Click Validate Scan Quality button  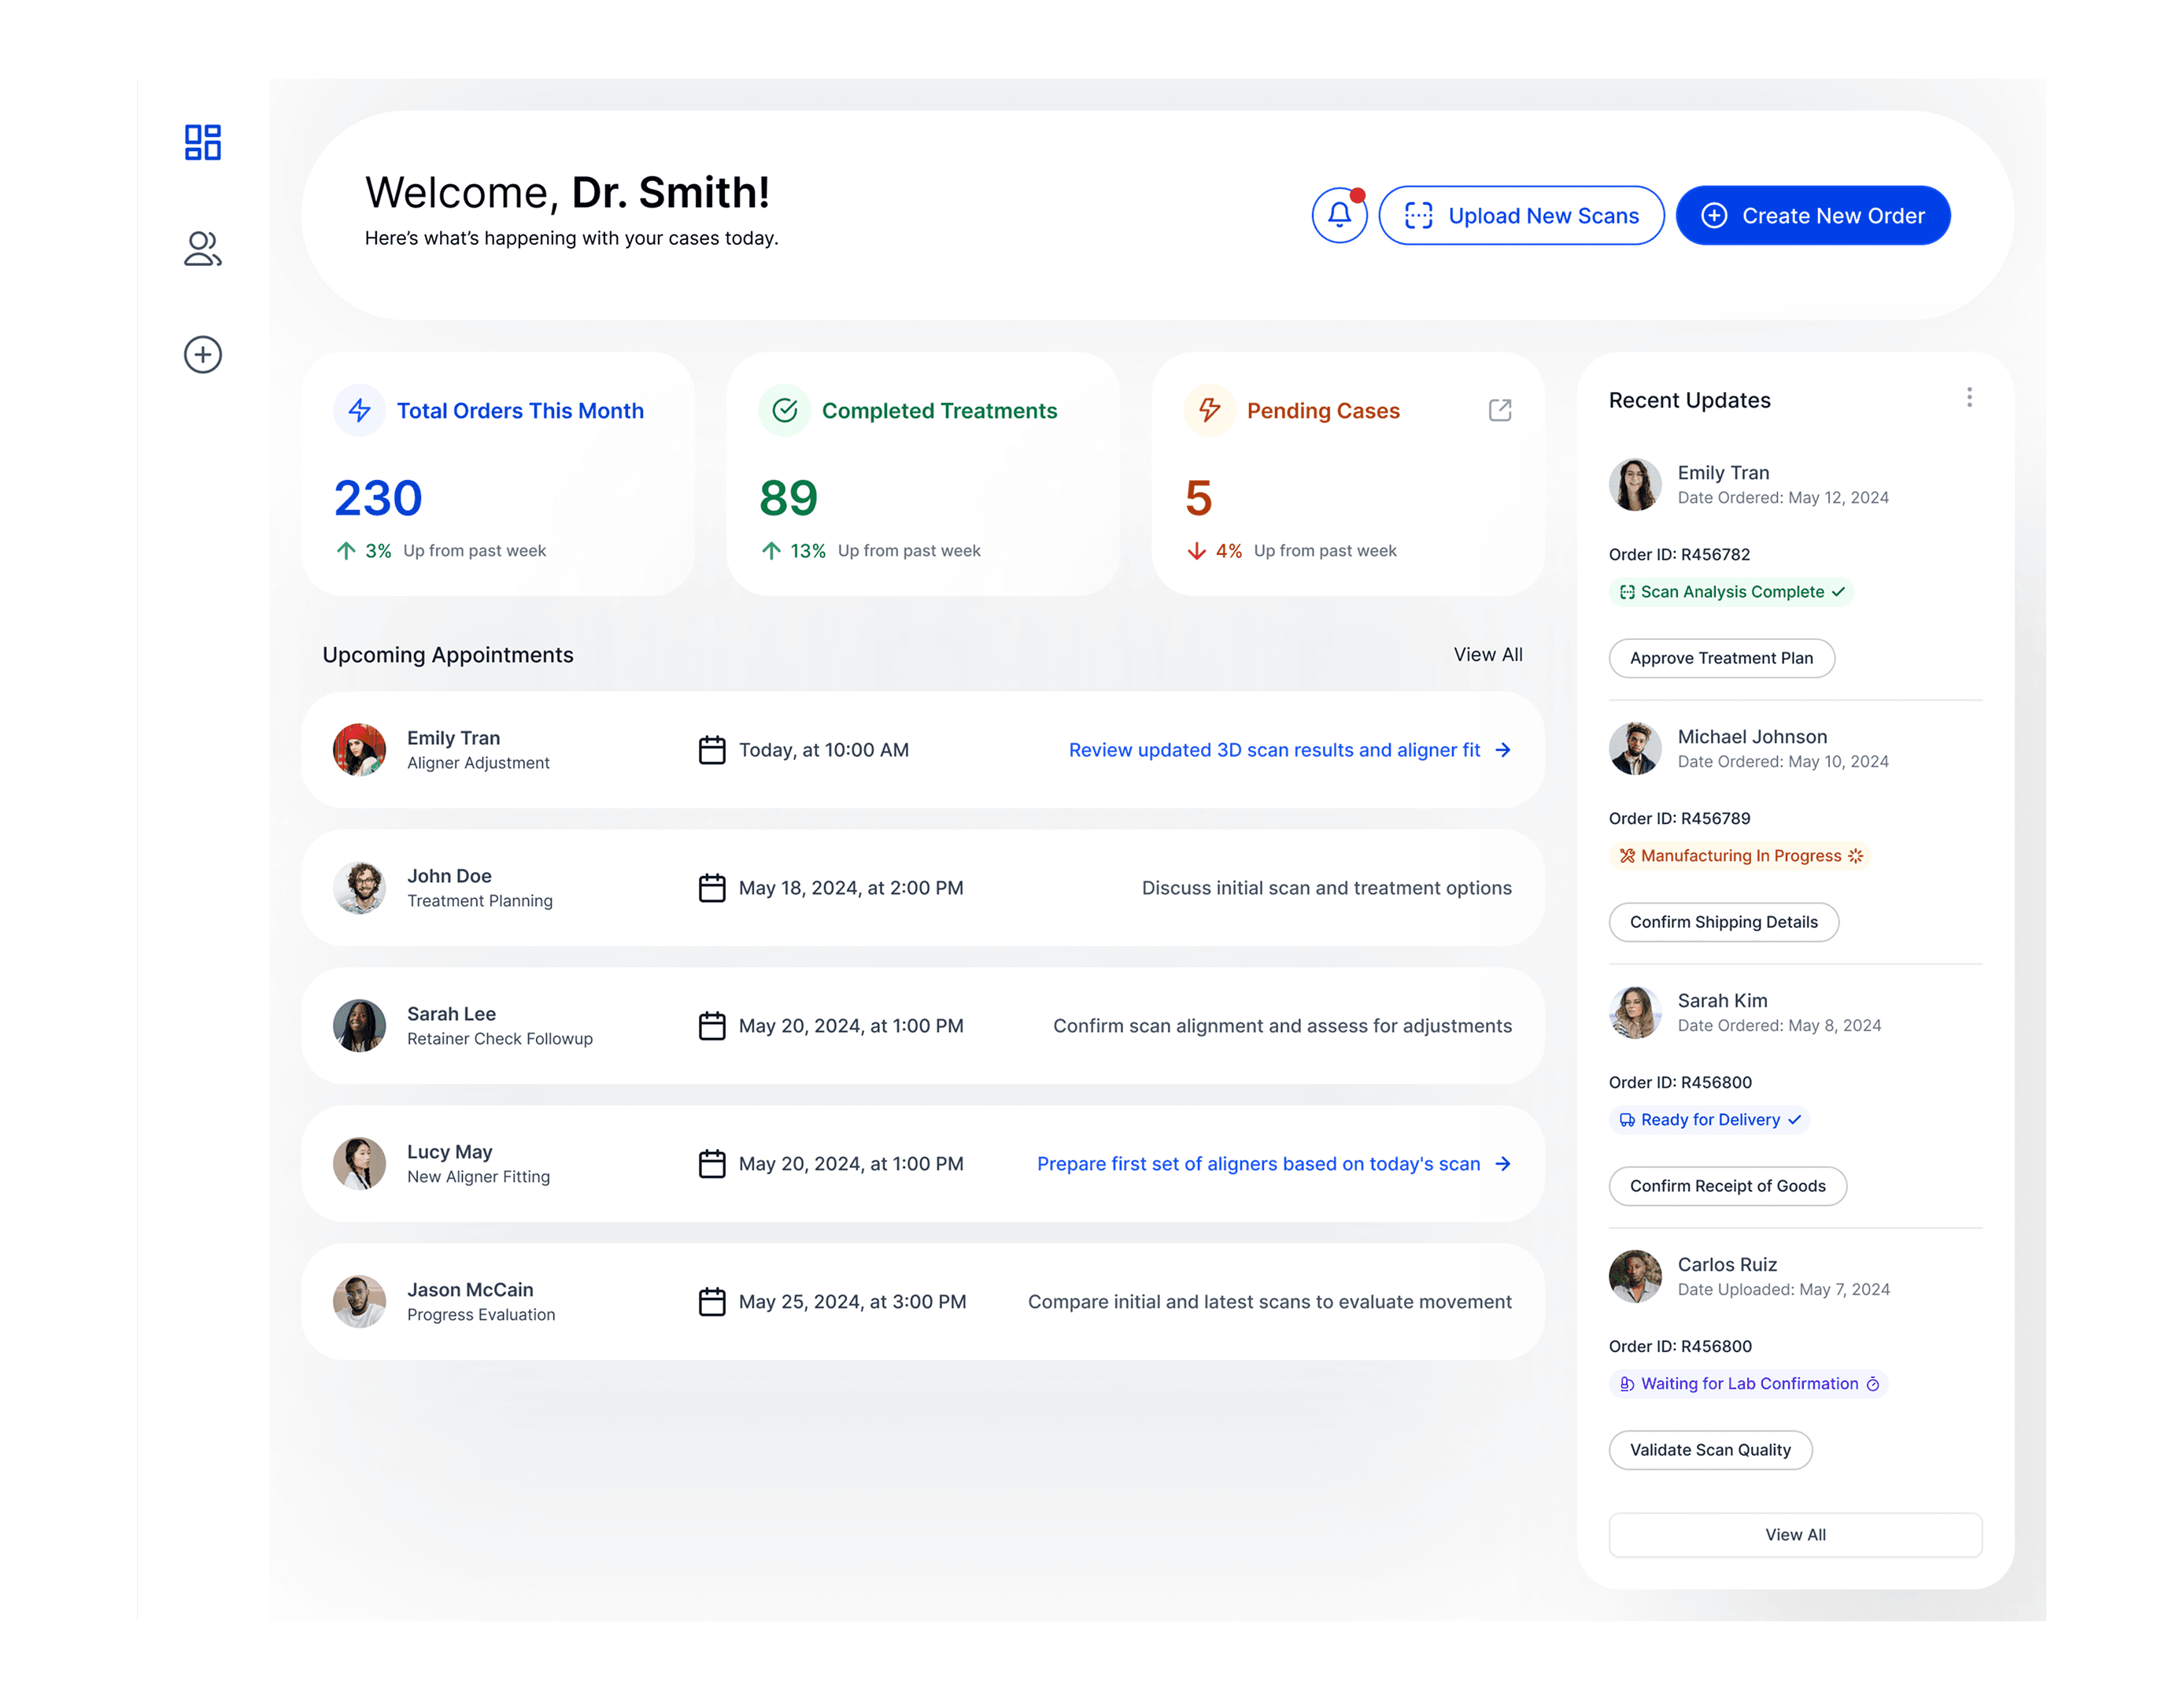1709,1450
